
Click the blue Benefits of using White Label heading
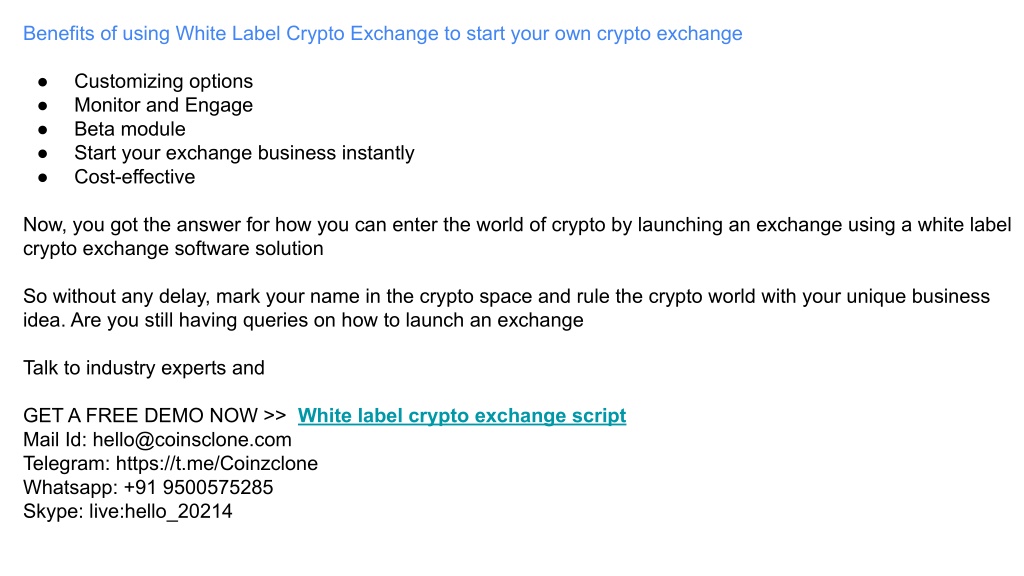(383, 33)
